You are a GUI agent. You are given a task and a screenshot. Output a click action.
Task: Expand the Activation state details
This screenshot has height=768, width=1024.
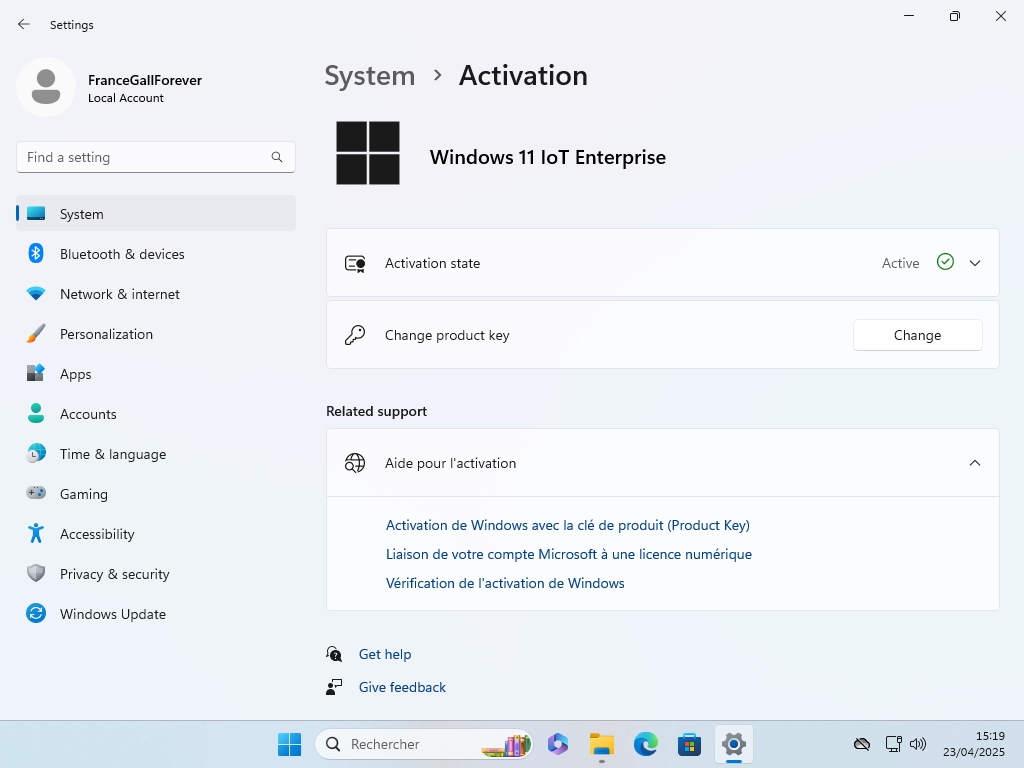tap(975, 263)
